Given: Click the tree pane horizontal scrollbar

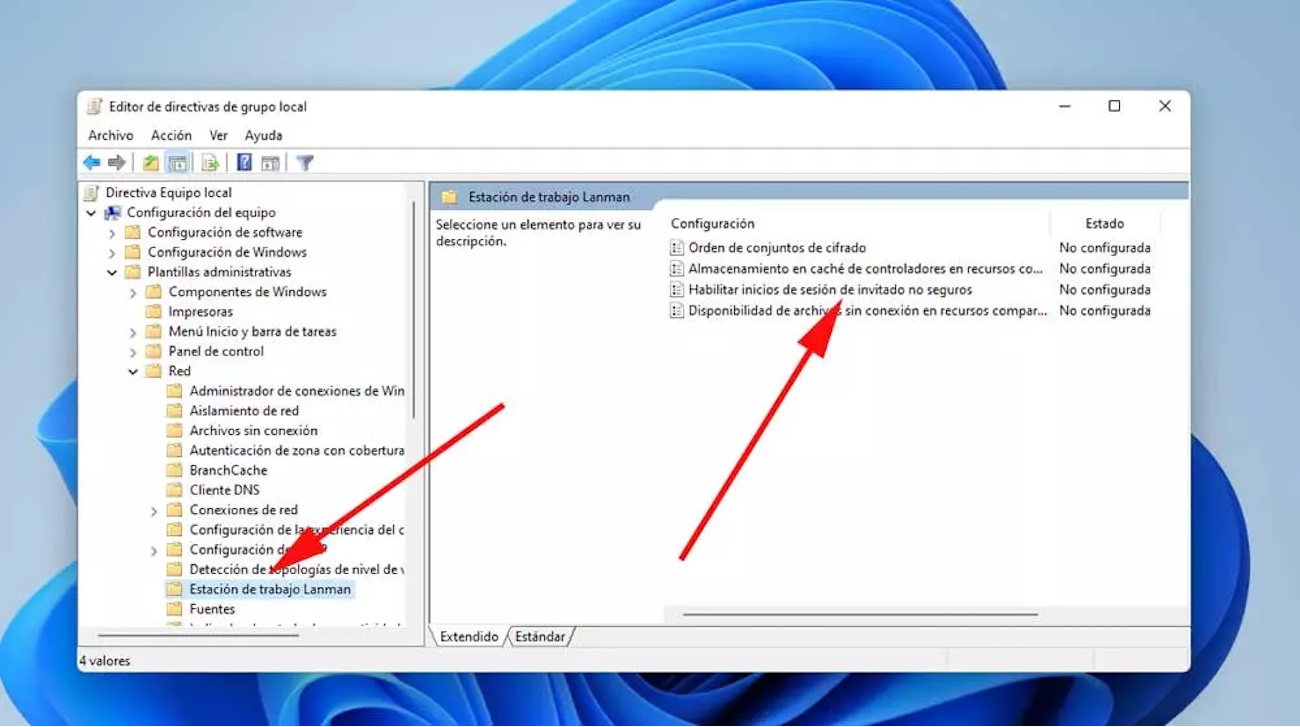Looking at the screenshot, I should [x=198, y=635].
